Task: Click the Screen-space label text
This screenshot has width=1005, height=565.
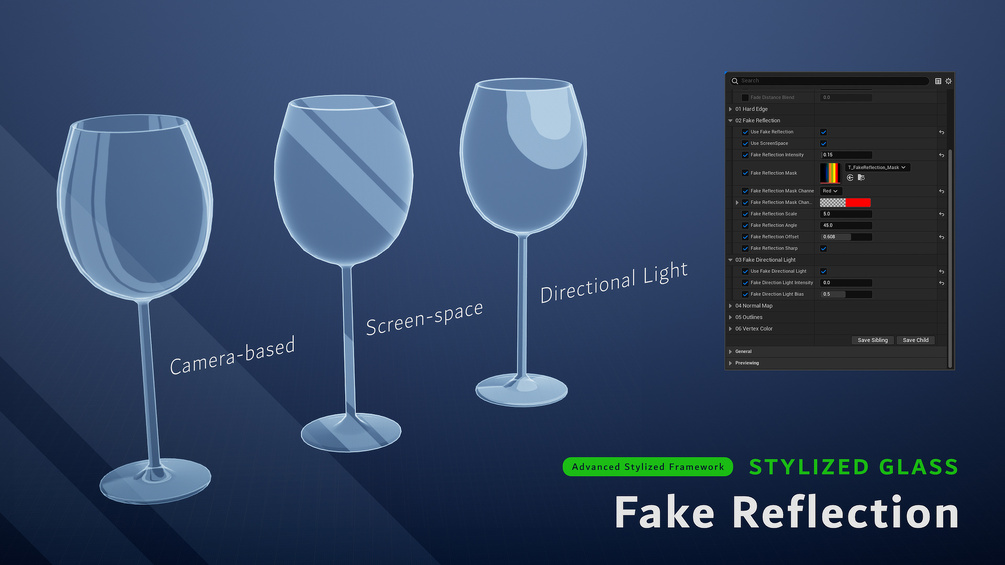Action: (x=424, y=318)
